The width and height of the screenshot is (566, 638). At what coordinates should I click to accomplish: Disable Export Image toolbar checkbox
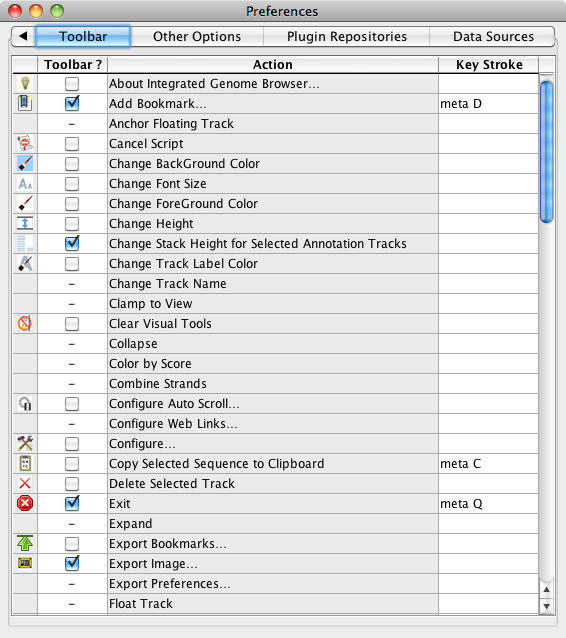tap(72, 564)
